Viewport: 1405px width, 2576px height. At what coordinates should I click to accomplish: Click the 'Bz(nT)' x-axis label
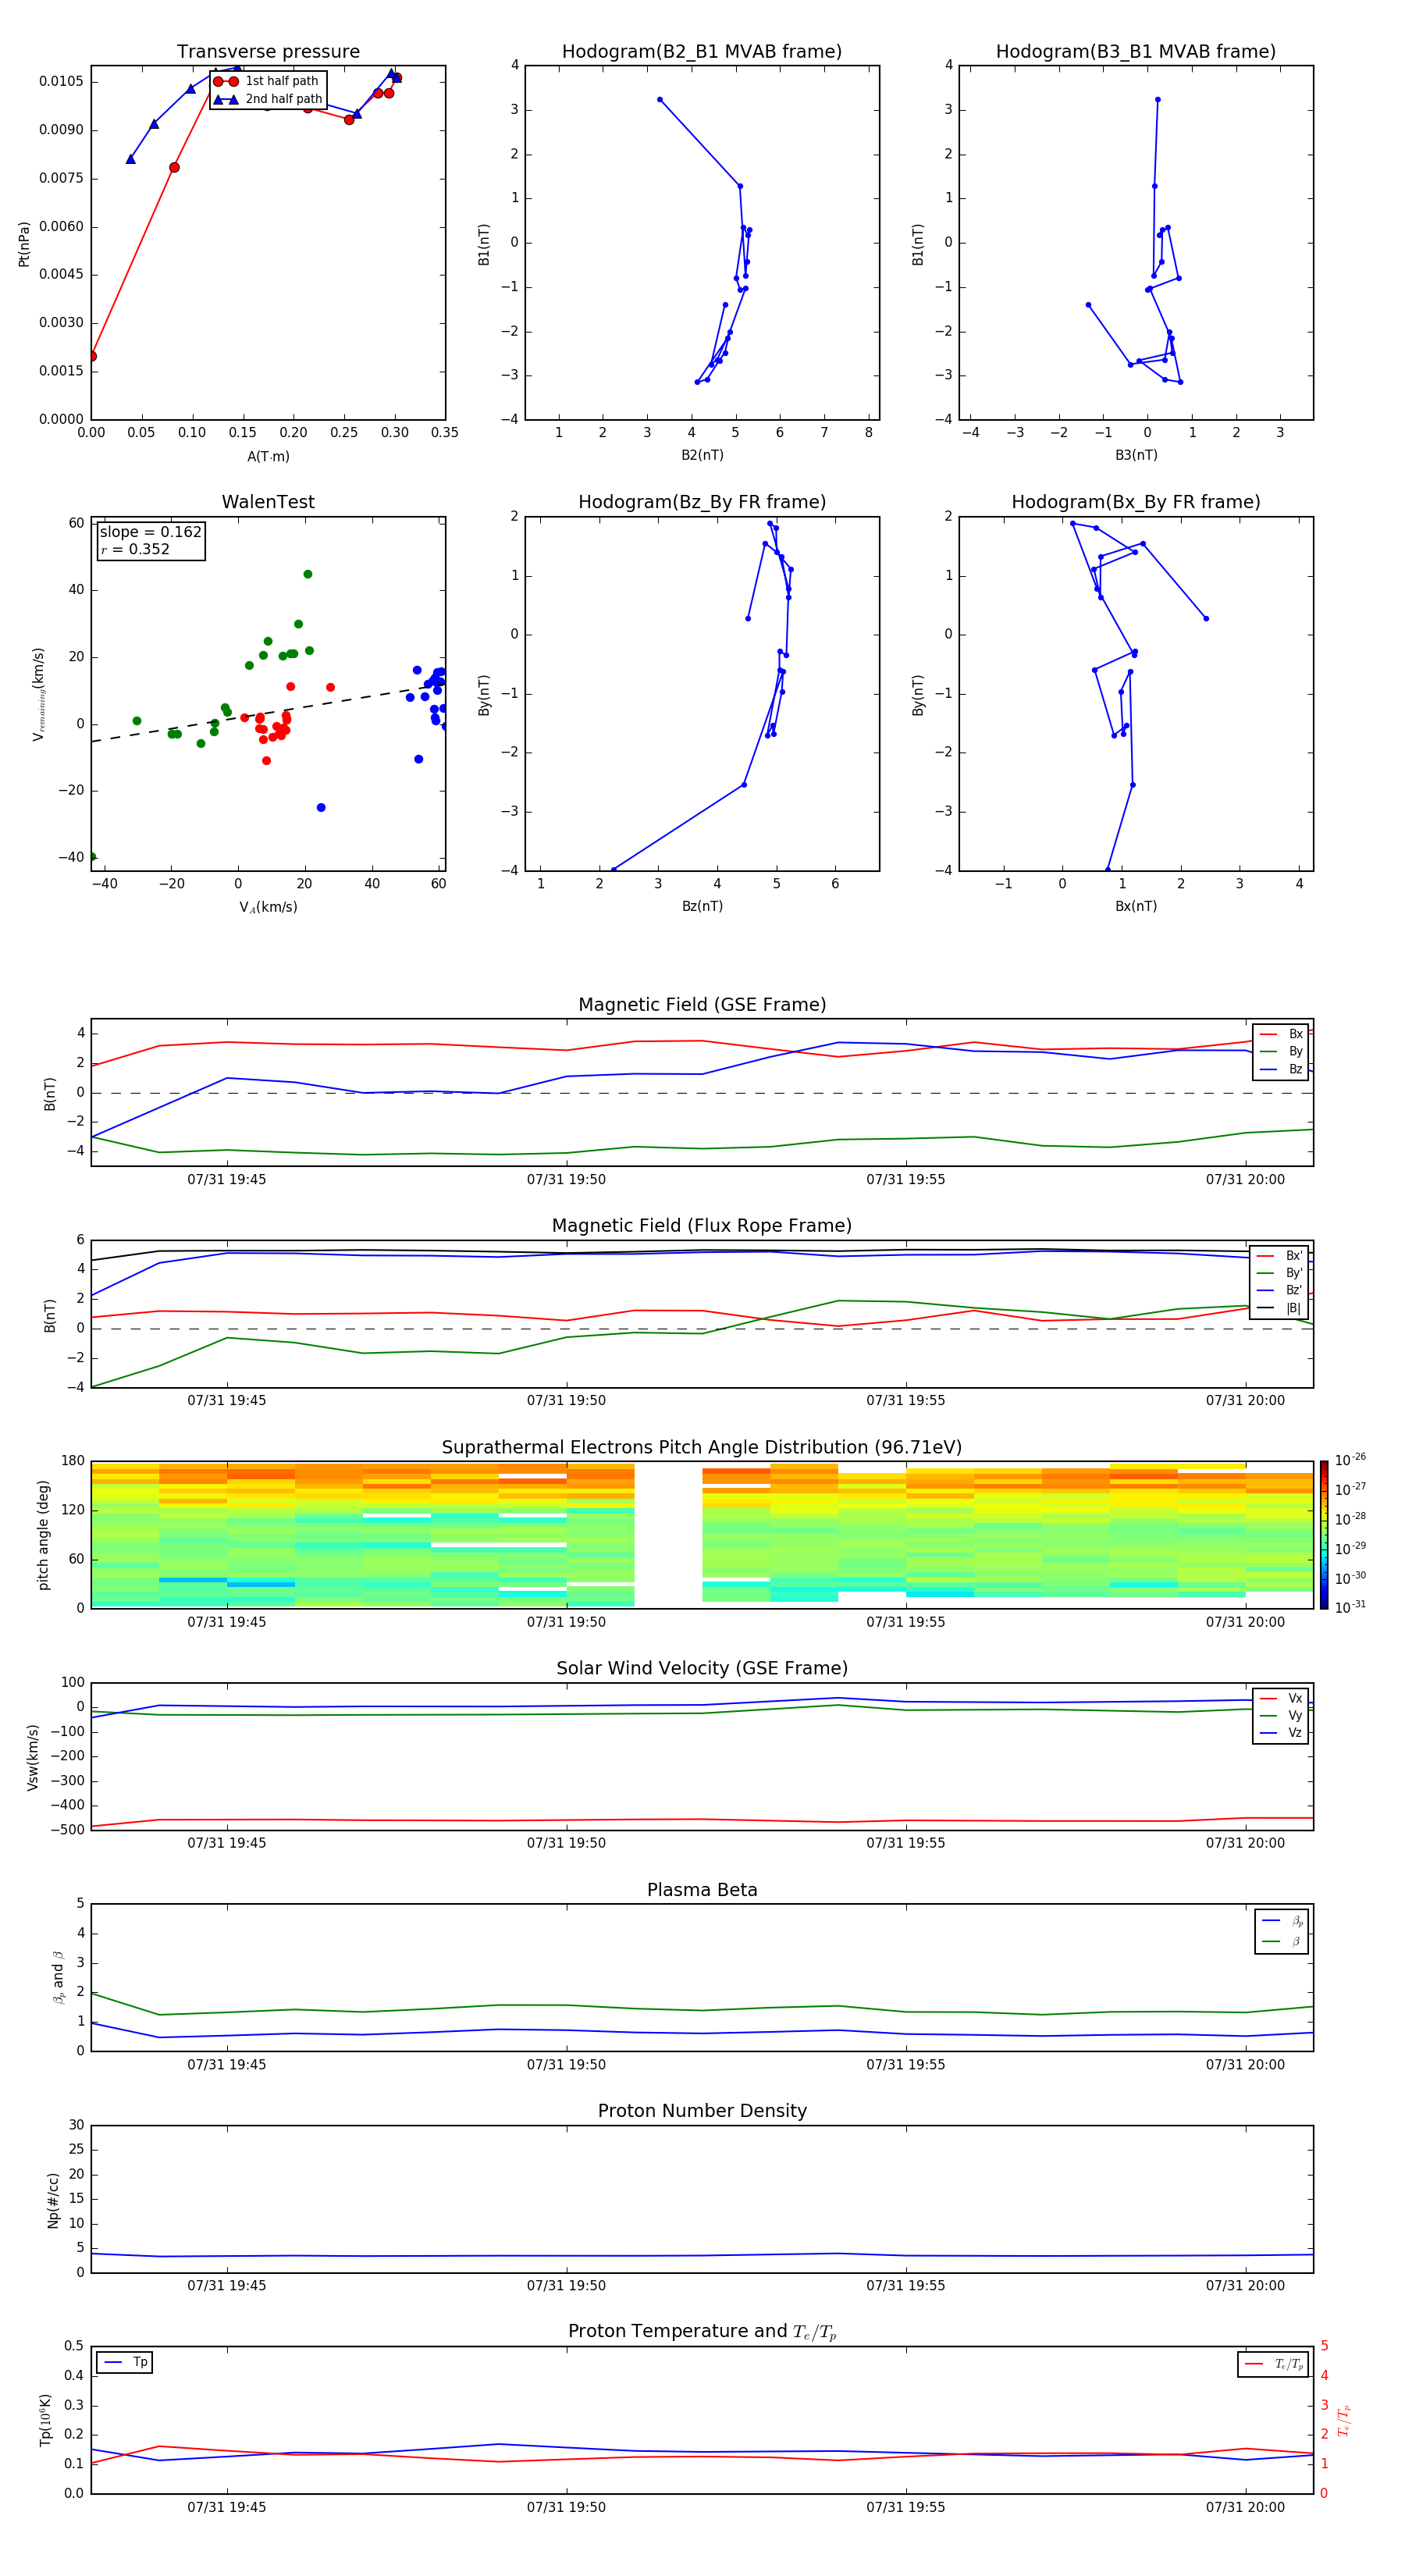(702, 906)
